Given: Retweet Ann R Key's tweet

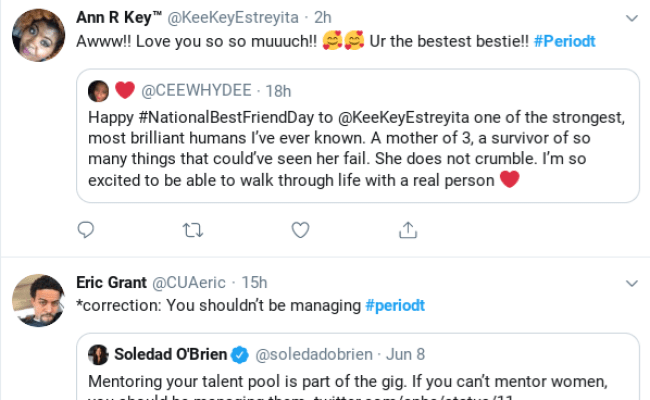Looking at the screenshot, I should tap(193, 230).
